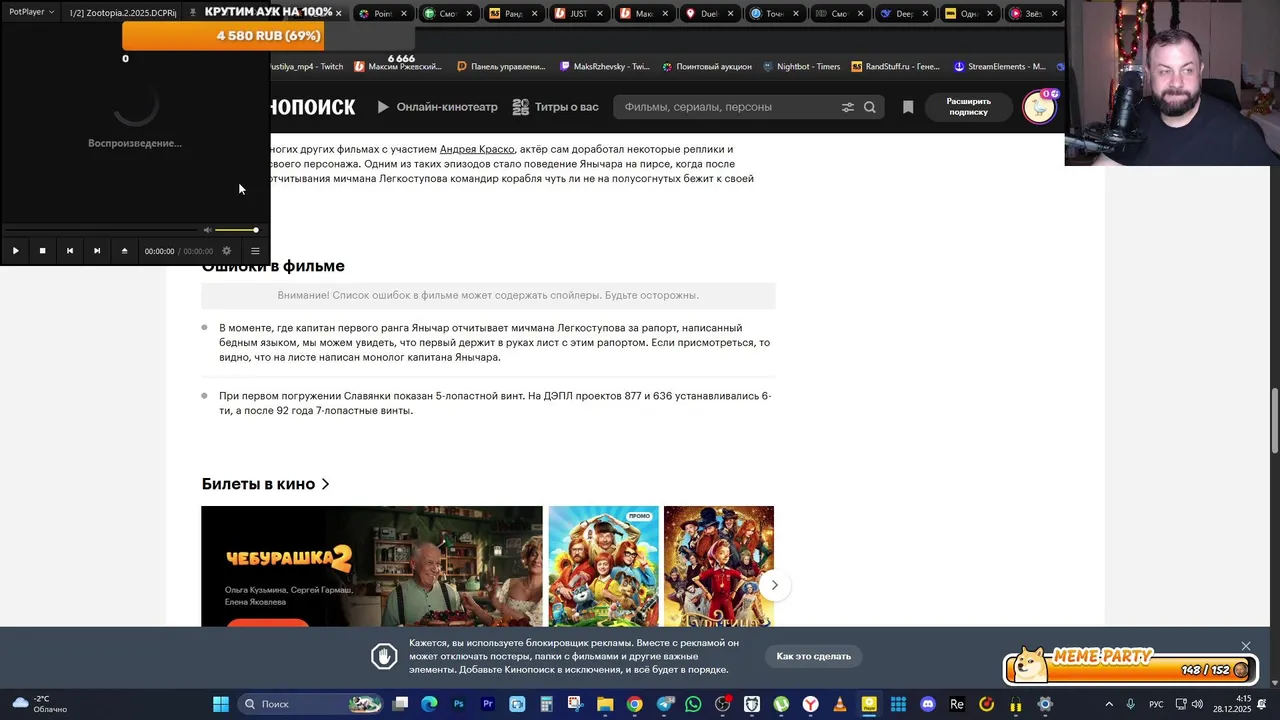Open File Explorer from taskbar
Viewport: 1280px width, 720px height.
coord(605,704)
